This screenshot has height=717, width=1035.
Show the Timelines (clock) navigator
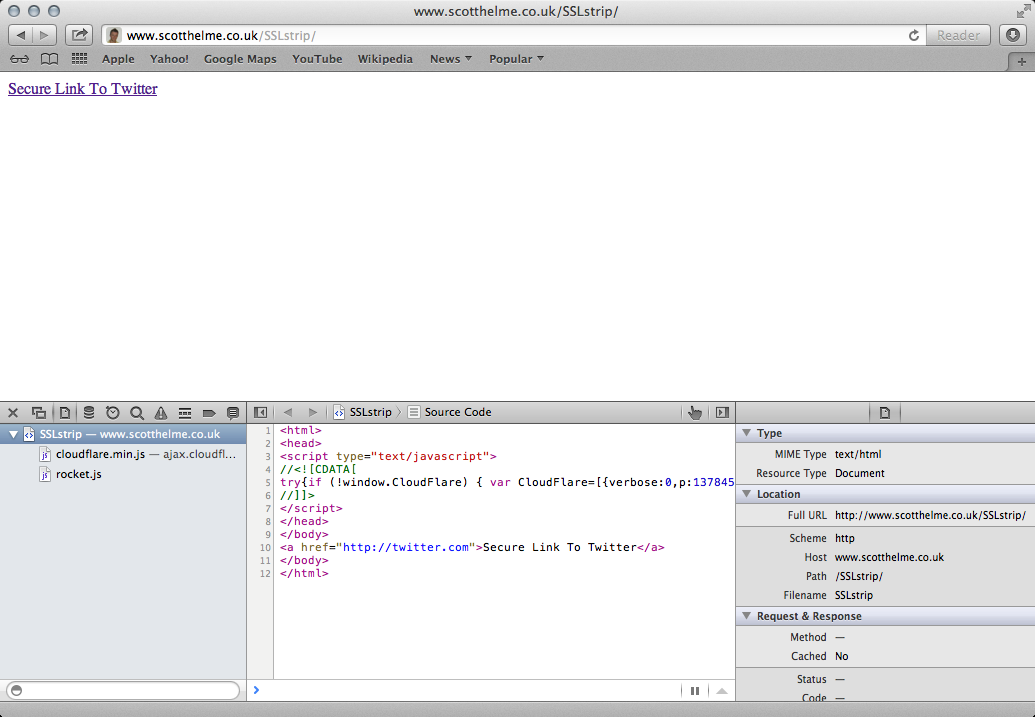click(113, 413)
